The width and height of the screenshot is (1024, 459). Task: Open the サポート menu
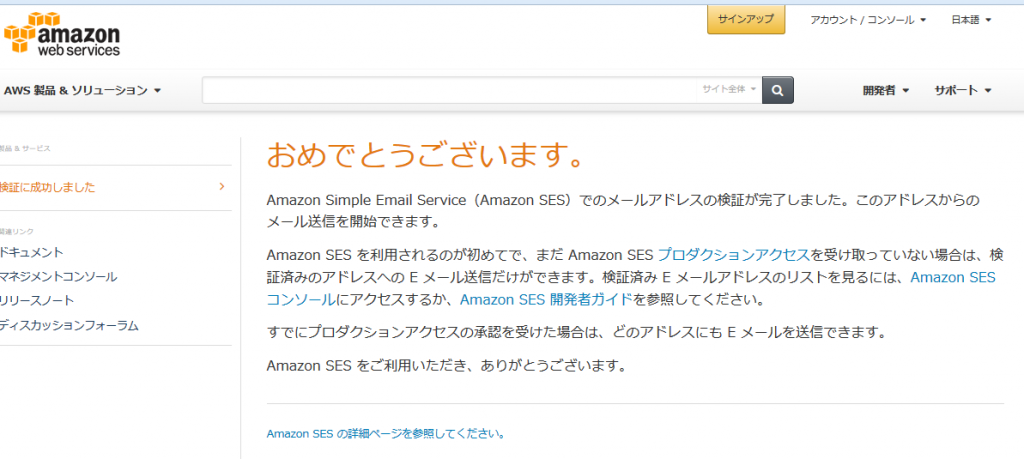pyautogui.click(x=963, y=90)
